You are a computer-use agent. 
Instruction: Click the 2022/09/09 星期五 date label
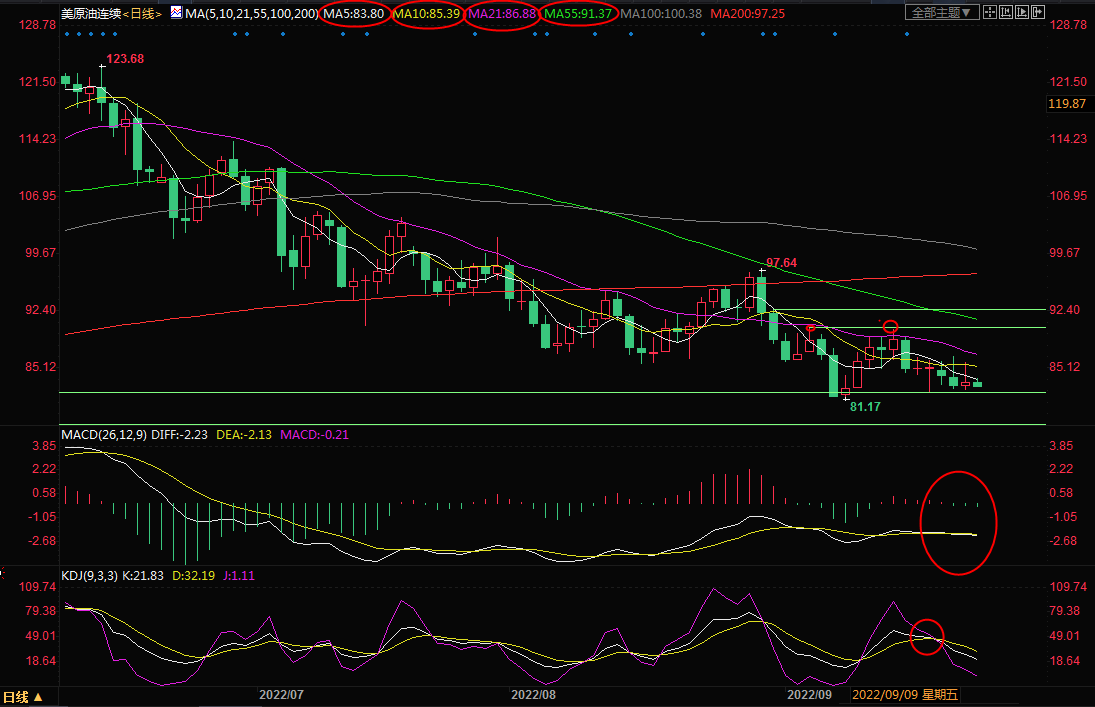click(903, 694)
